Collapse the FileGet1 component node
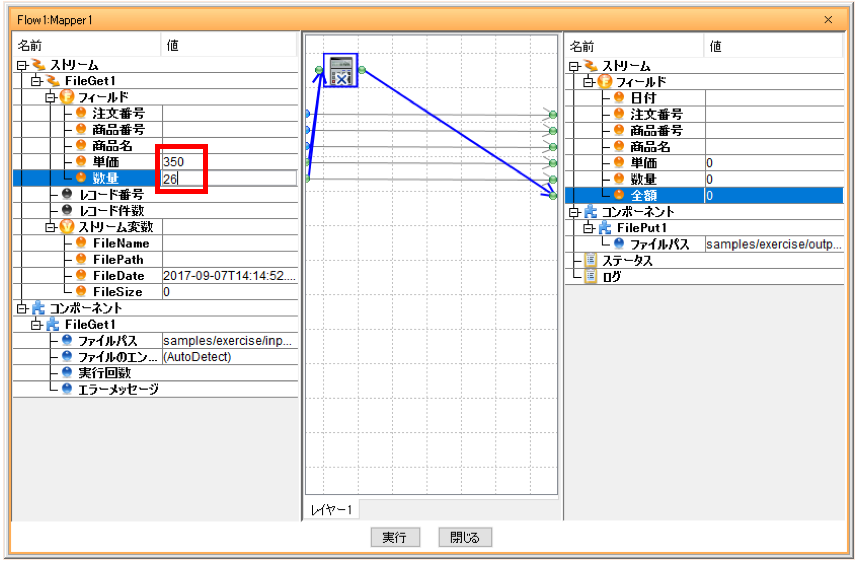 point(36,325)
